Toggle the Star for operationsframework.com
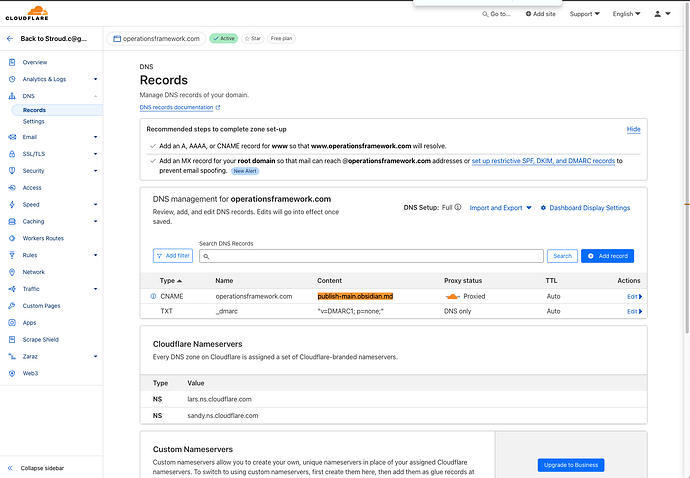 (251, 39)
